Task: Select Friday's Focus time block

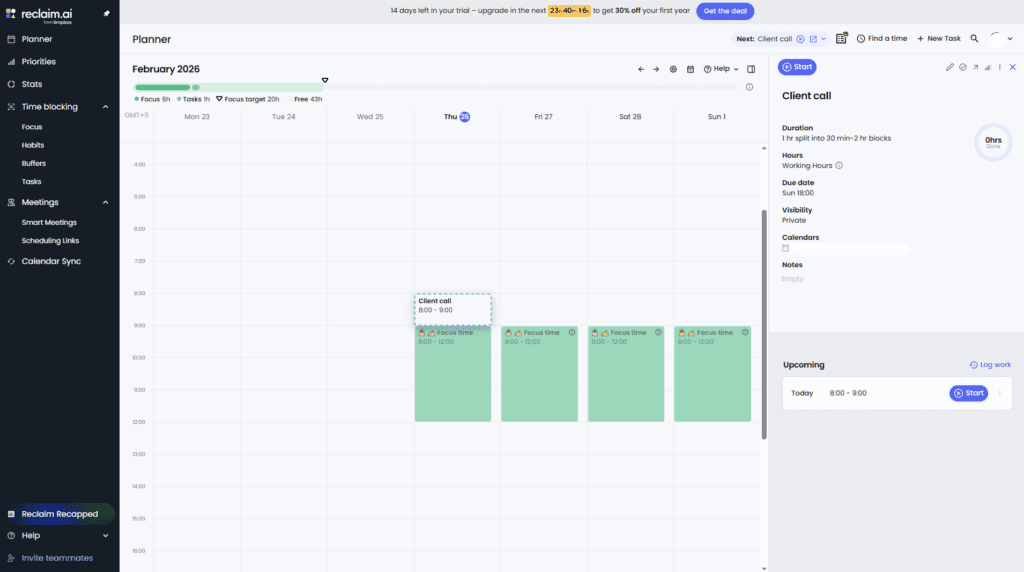Action: (539, 374)
